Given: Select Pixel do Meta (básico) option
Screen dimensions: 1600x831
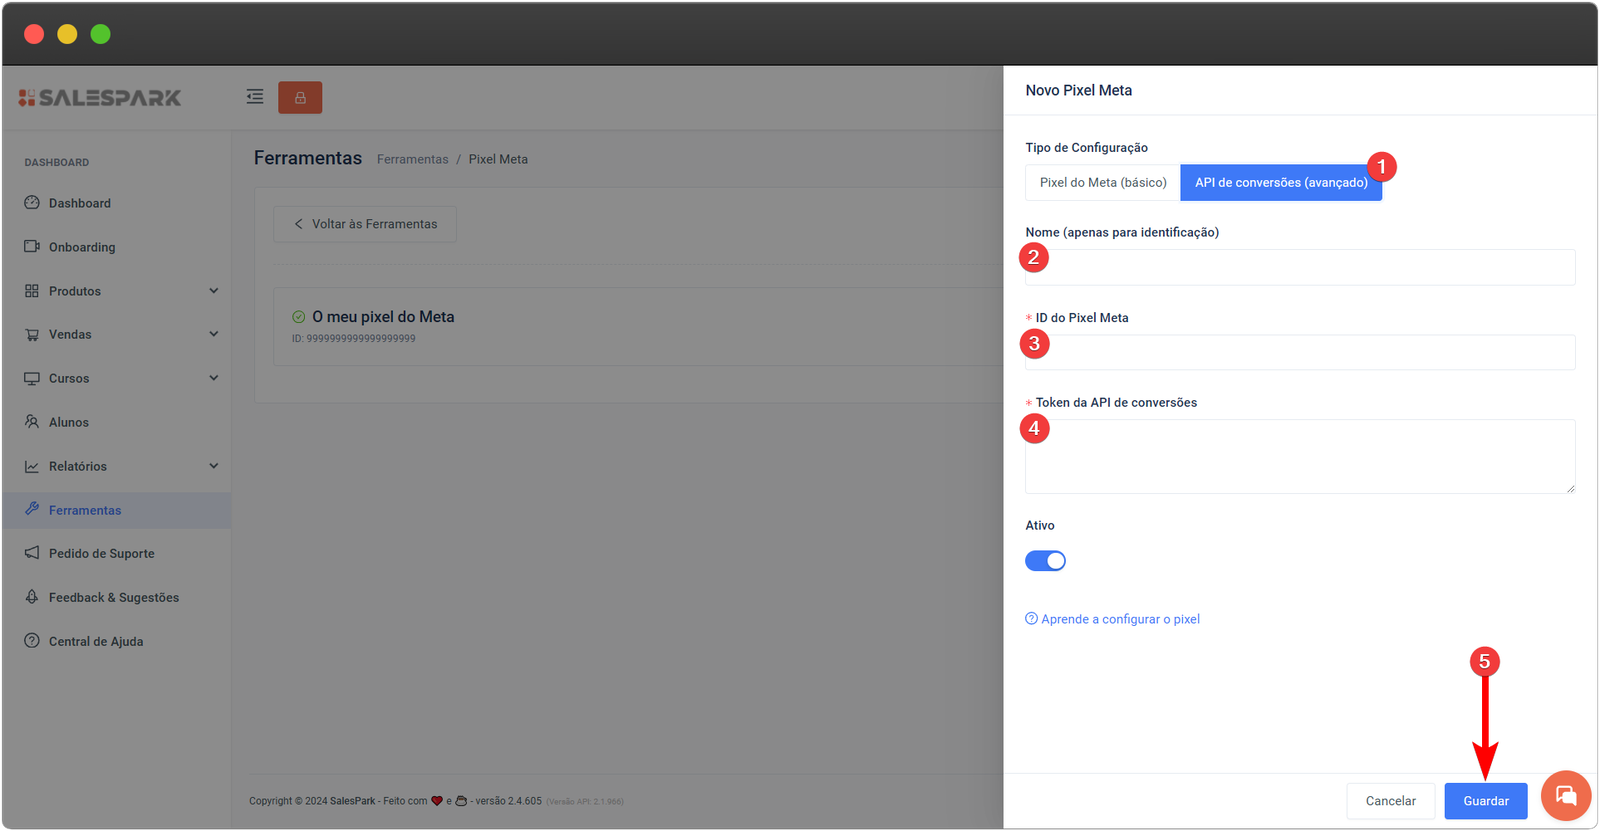Looking at the screenshot, I should (1103, 183).
